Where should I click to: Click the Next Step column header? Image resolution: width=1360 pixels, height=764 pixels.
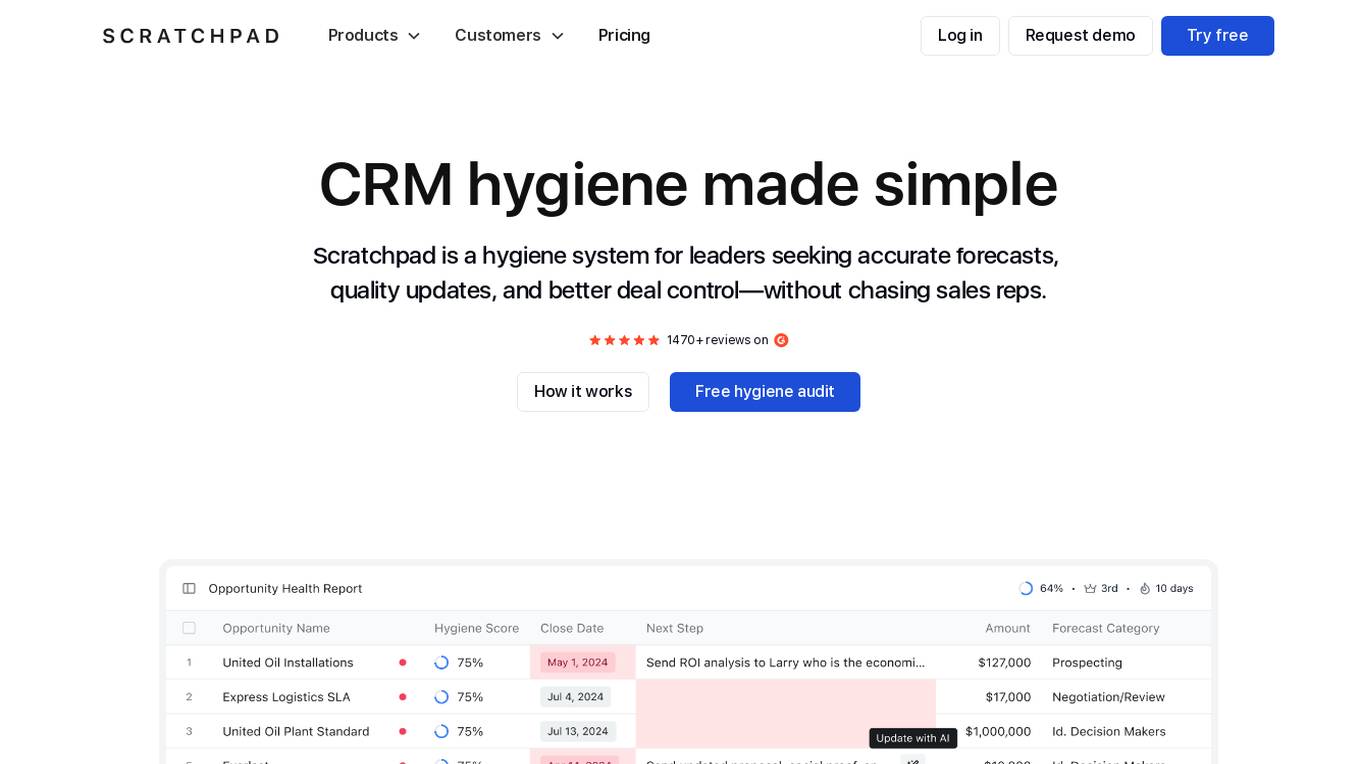pyautogui.click(x=675, y=628)
